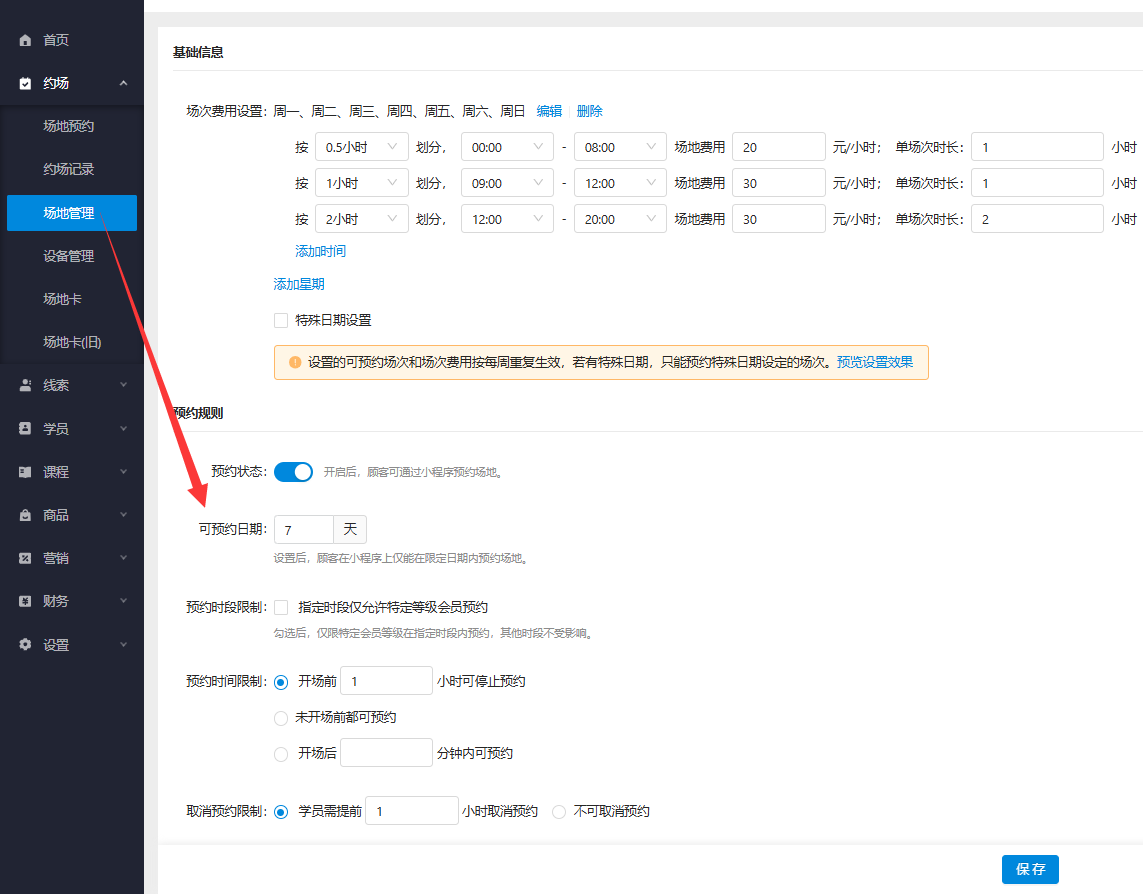Expand the 20:00 end time dropdown
Image resolution: width=1143 pixels, height=894 pixels.
pyautogui.click(x=620, y=218)
